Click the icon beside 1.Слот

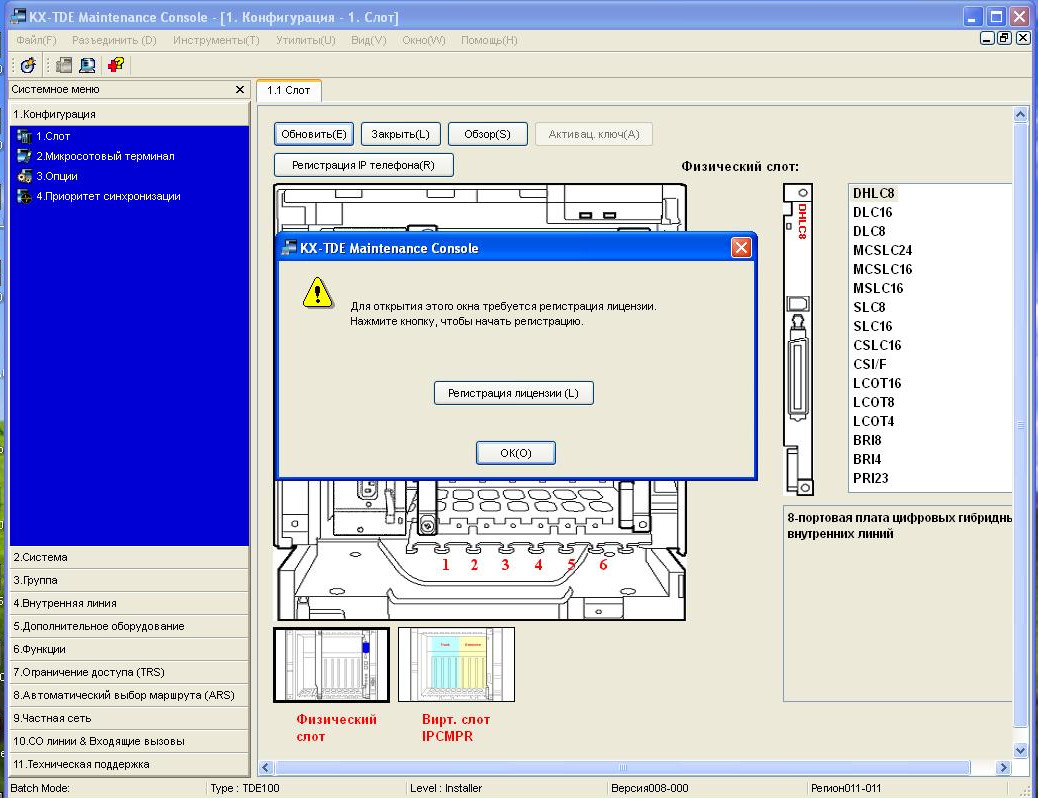[x=24, y=136]
